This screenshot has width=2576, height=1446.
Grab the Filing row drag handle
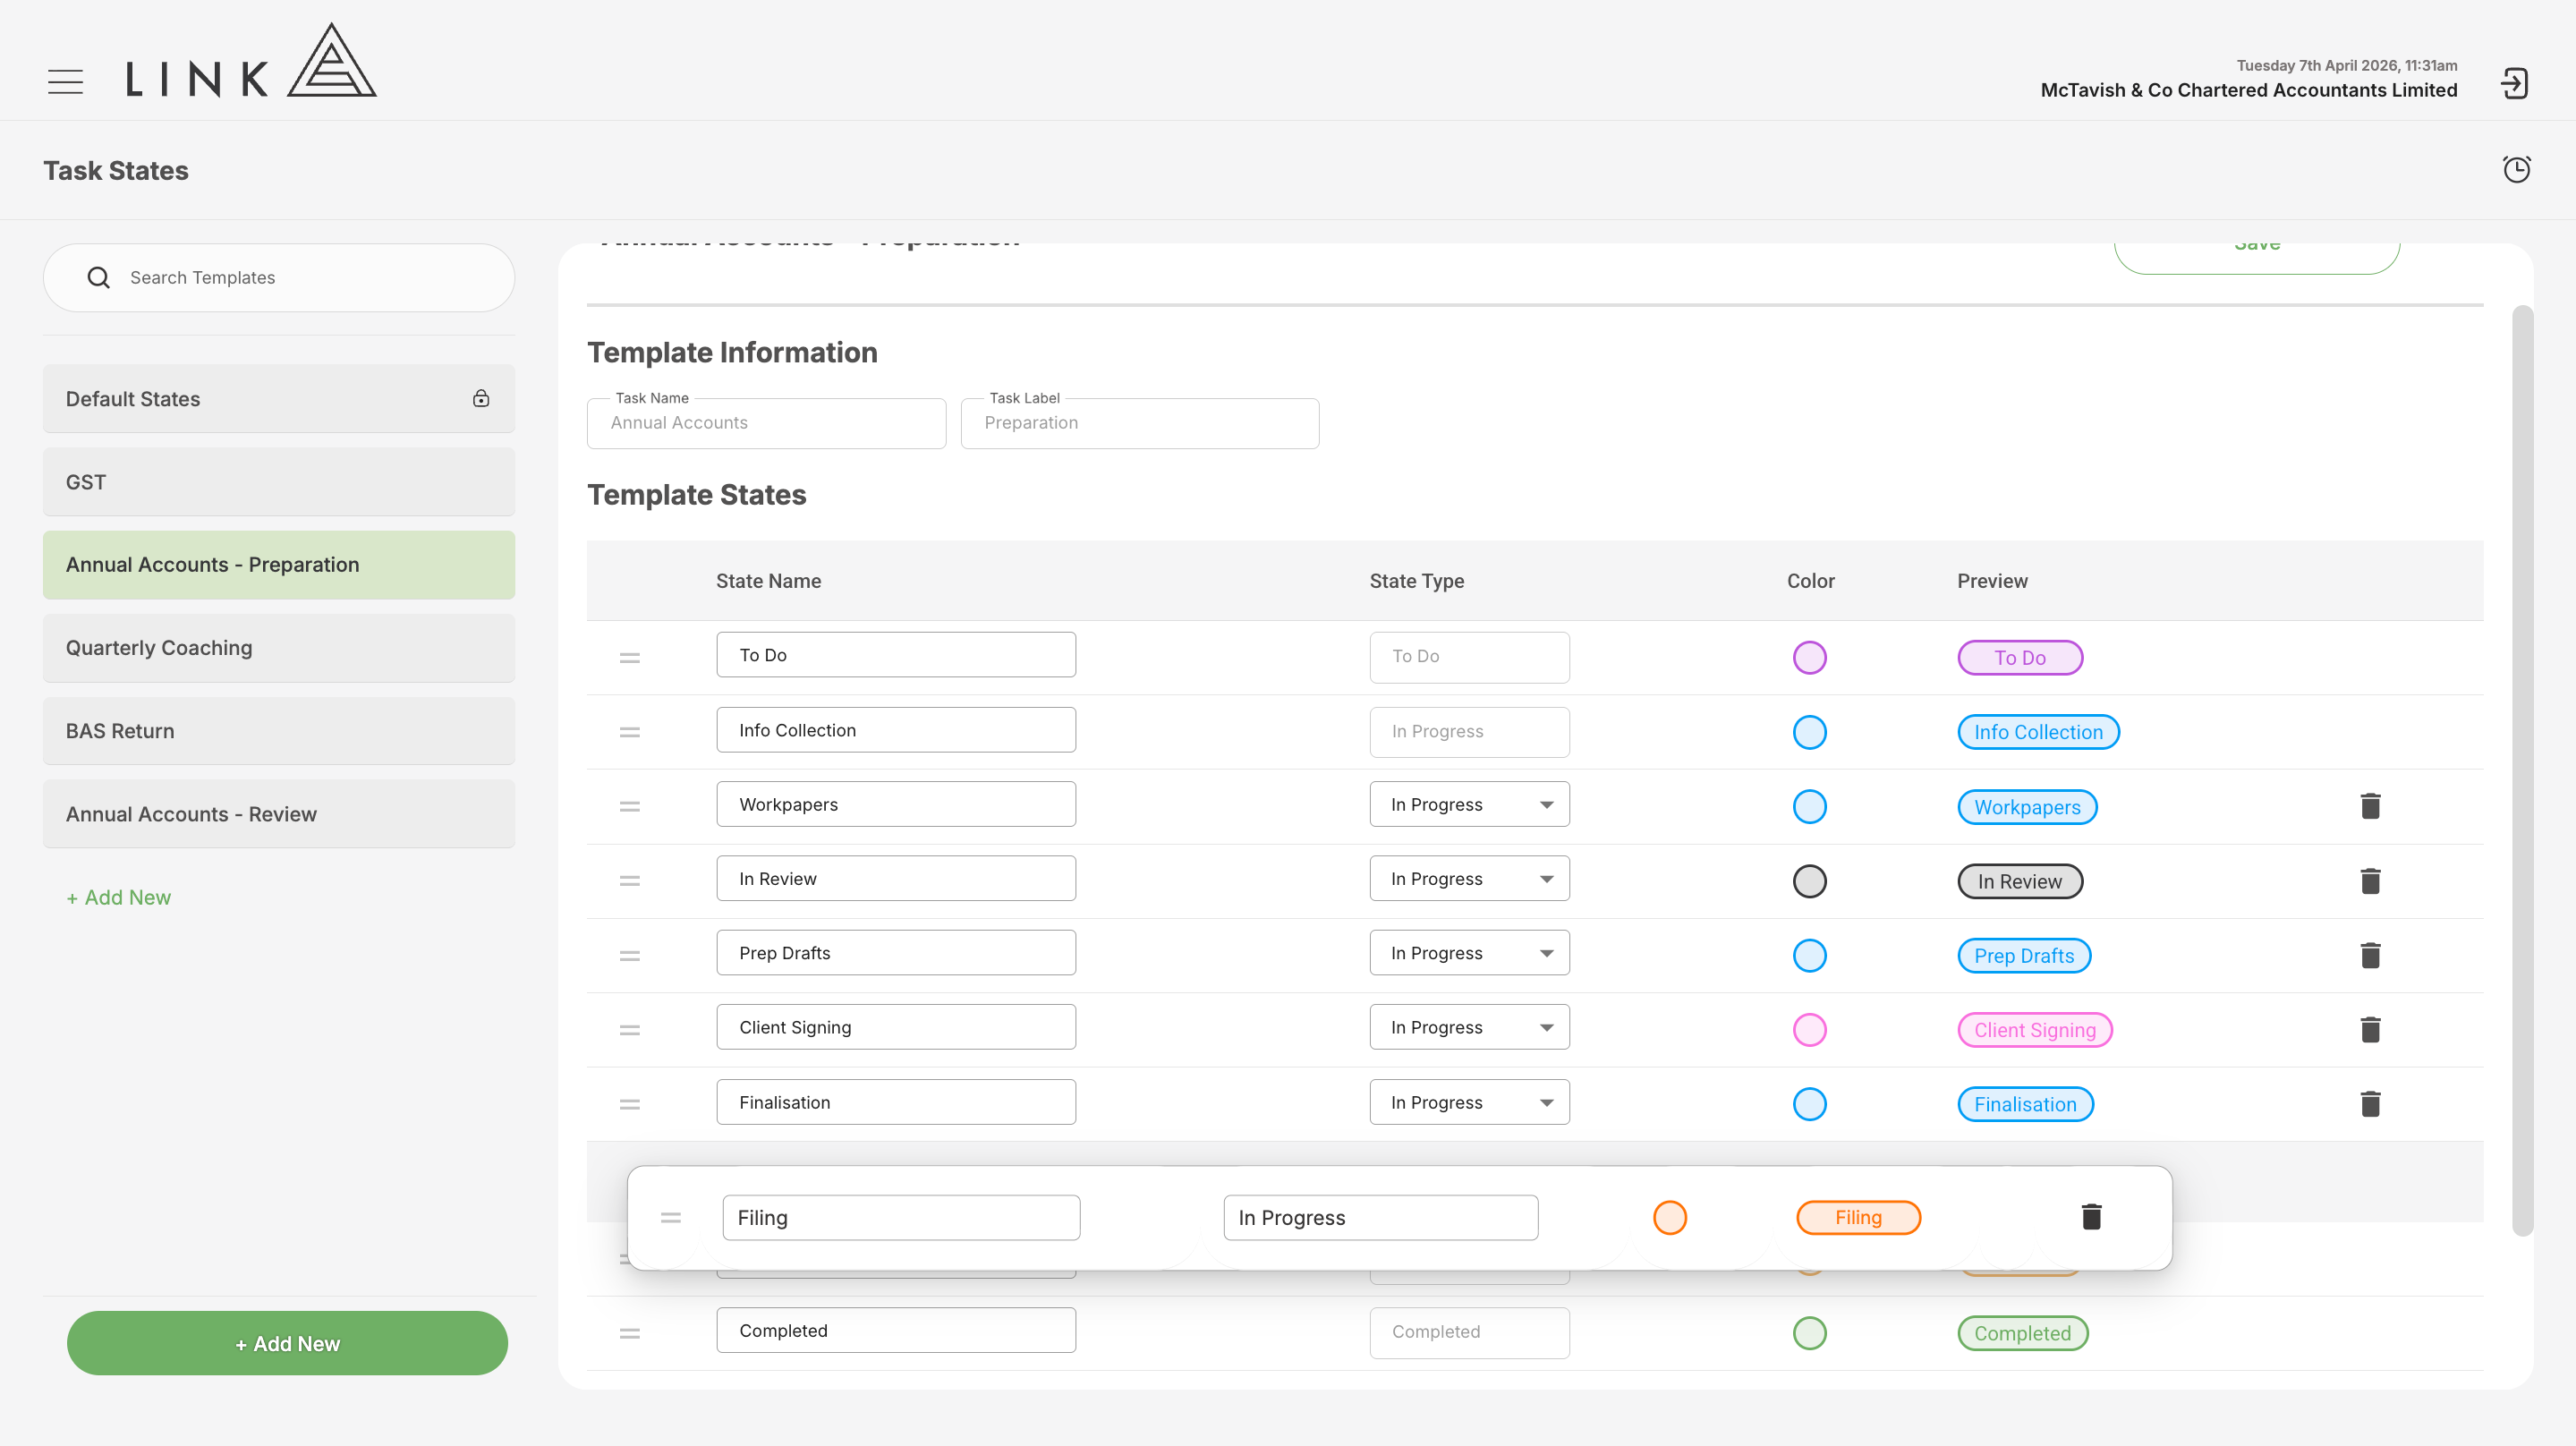[671, 1217]
